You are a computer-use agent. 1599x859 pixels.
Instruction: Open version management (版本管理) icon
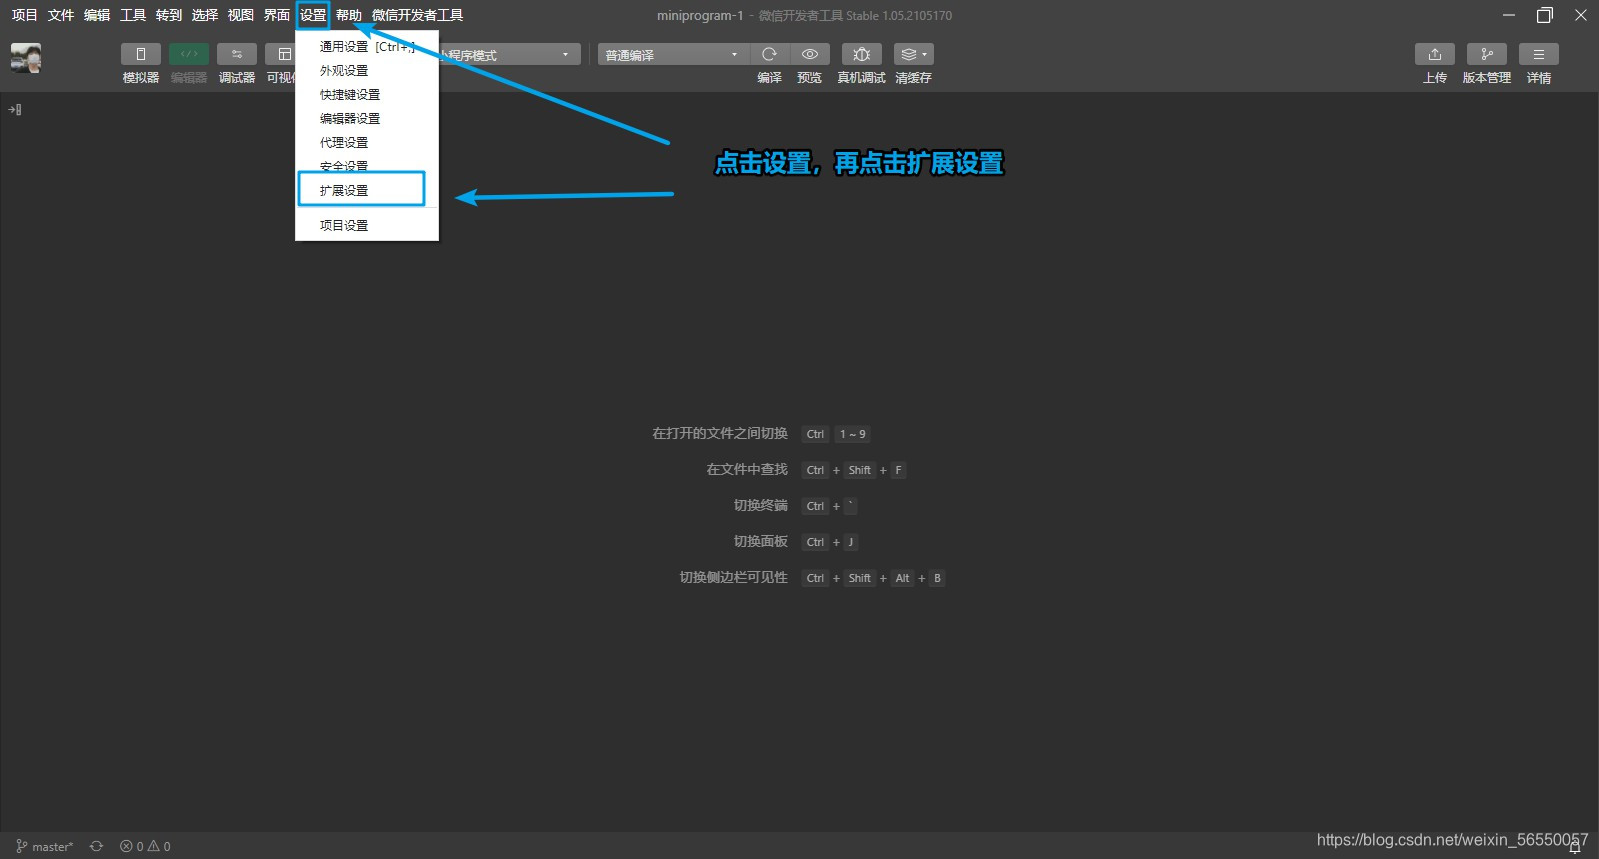(1487, 54)
